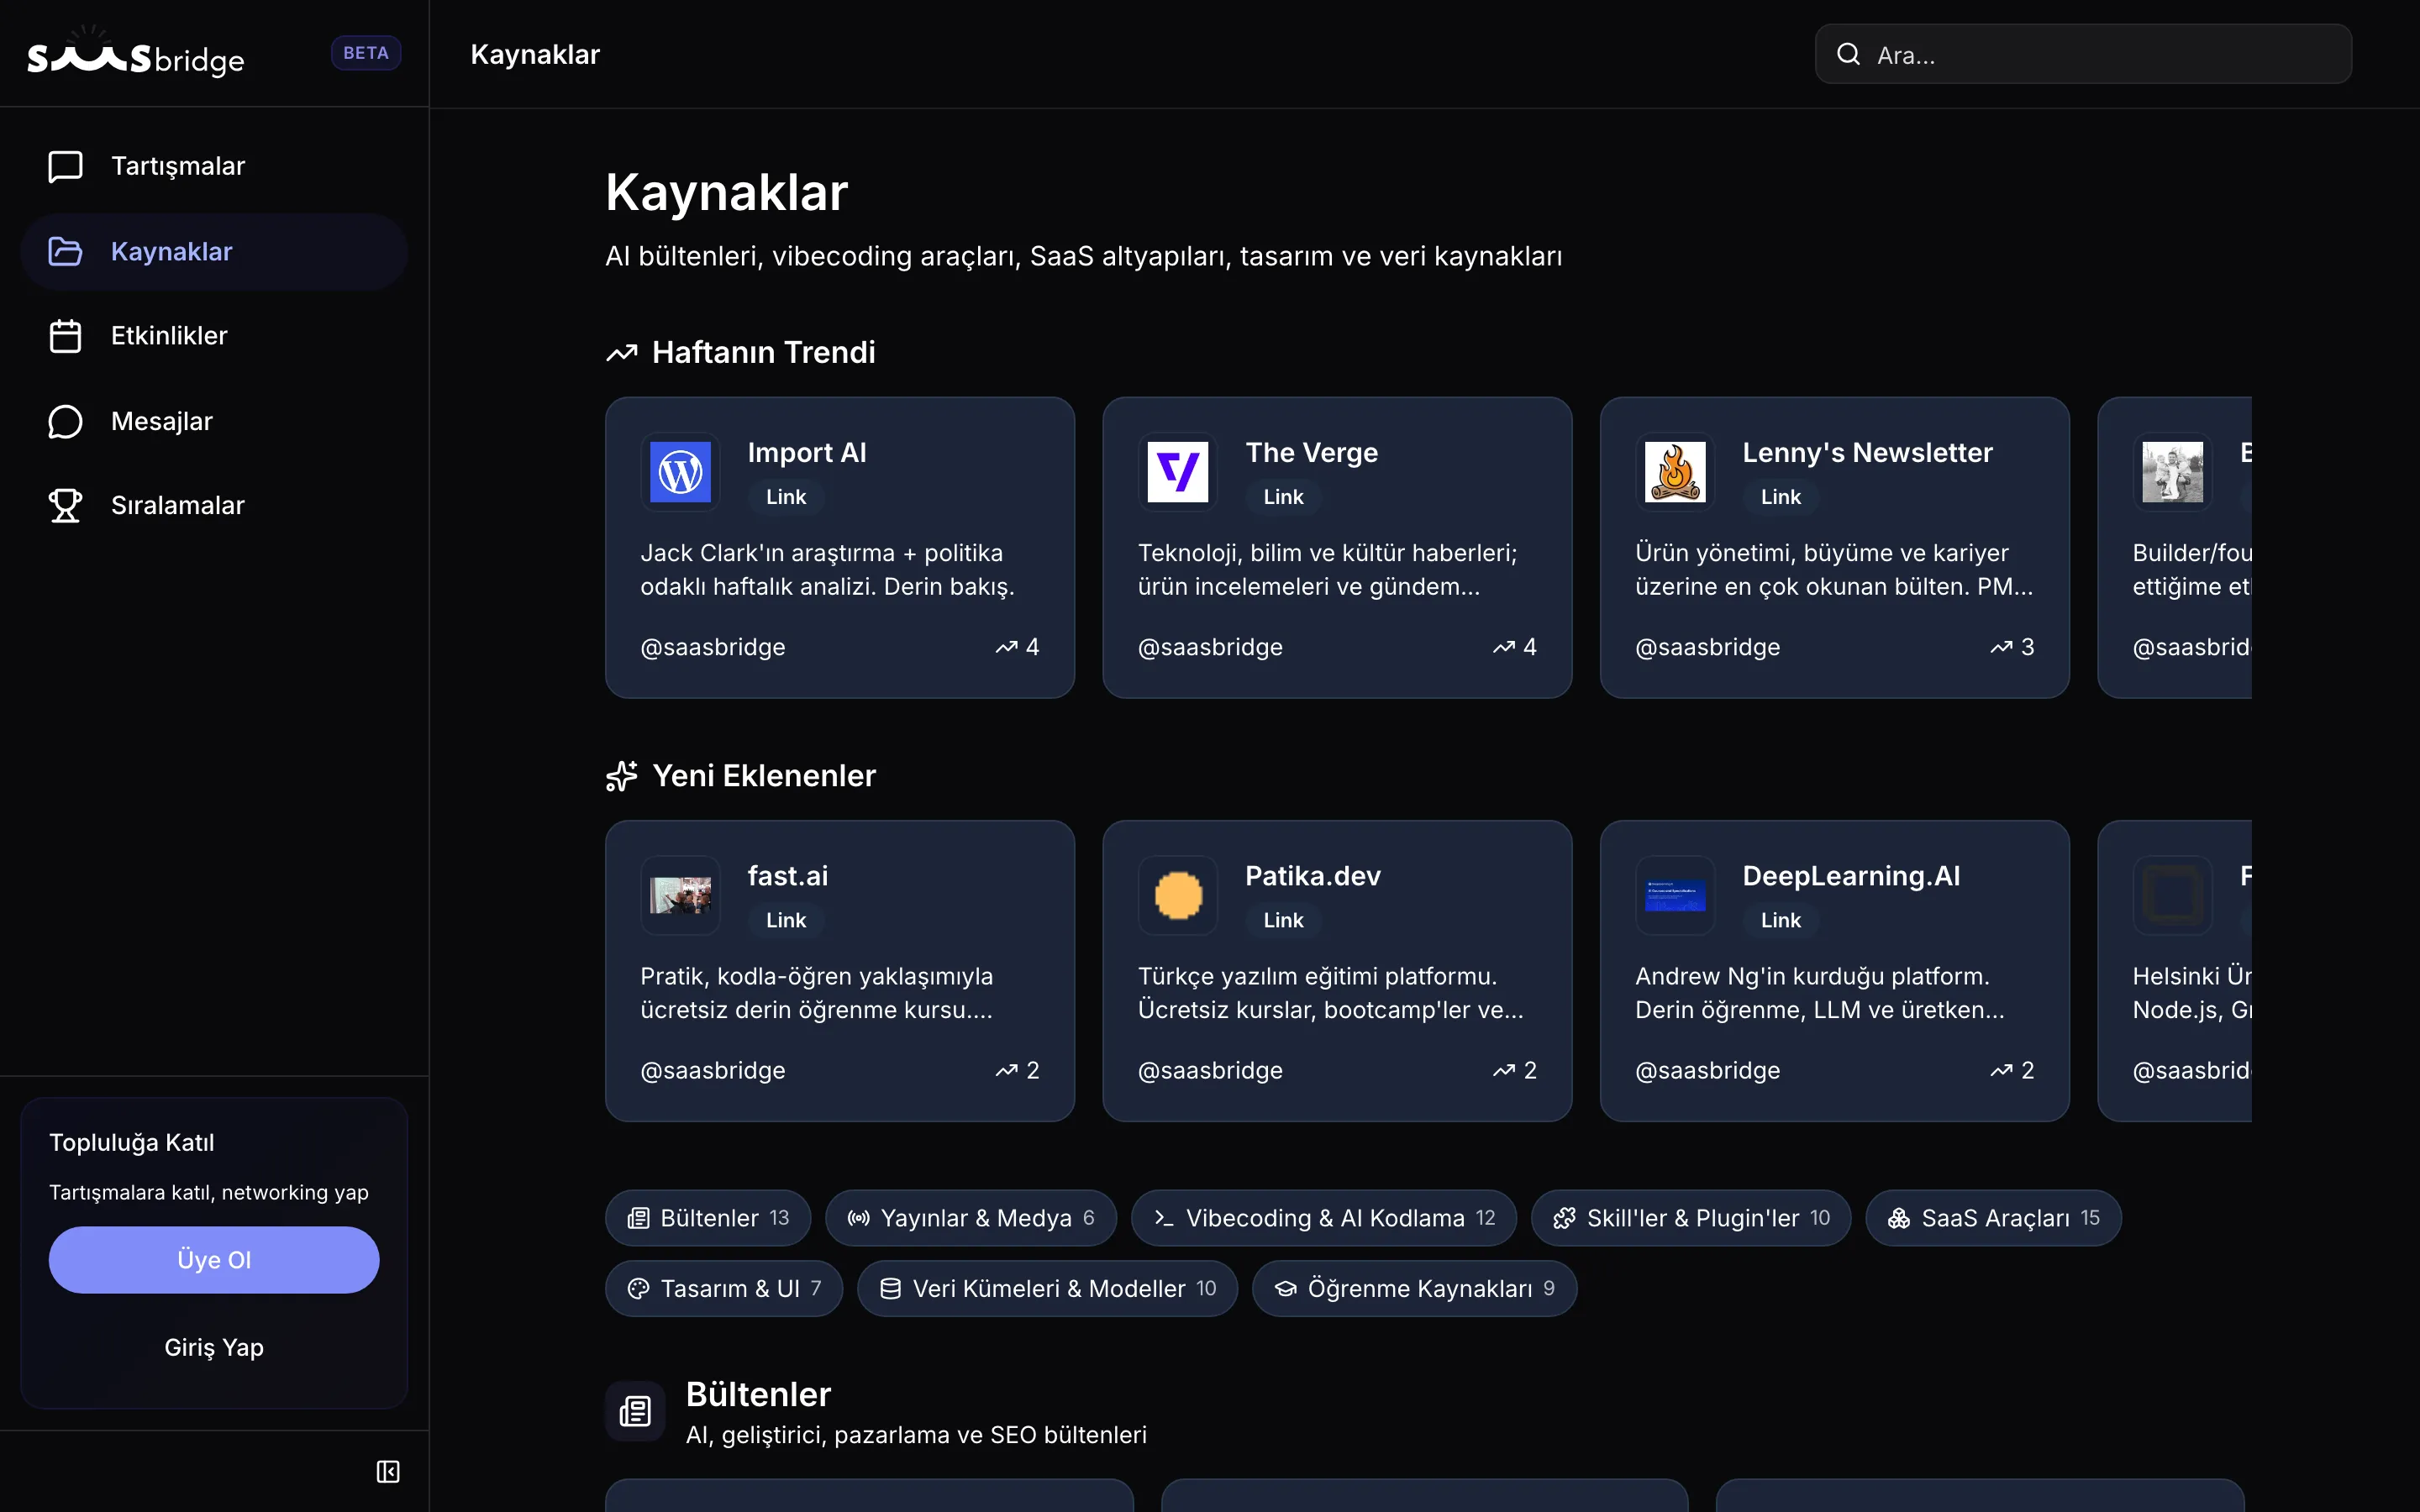The height and width of the screenshot is (1512, 2420).
Task: Open The Verge resource card
Action: [x=1337, y=547]
